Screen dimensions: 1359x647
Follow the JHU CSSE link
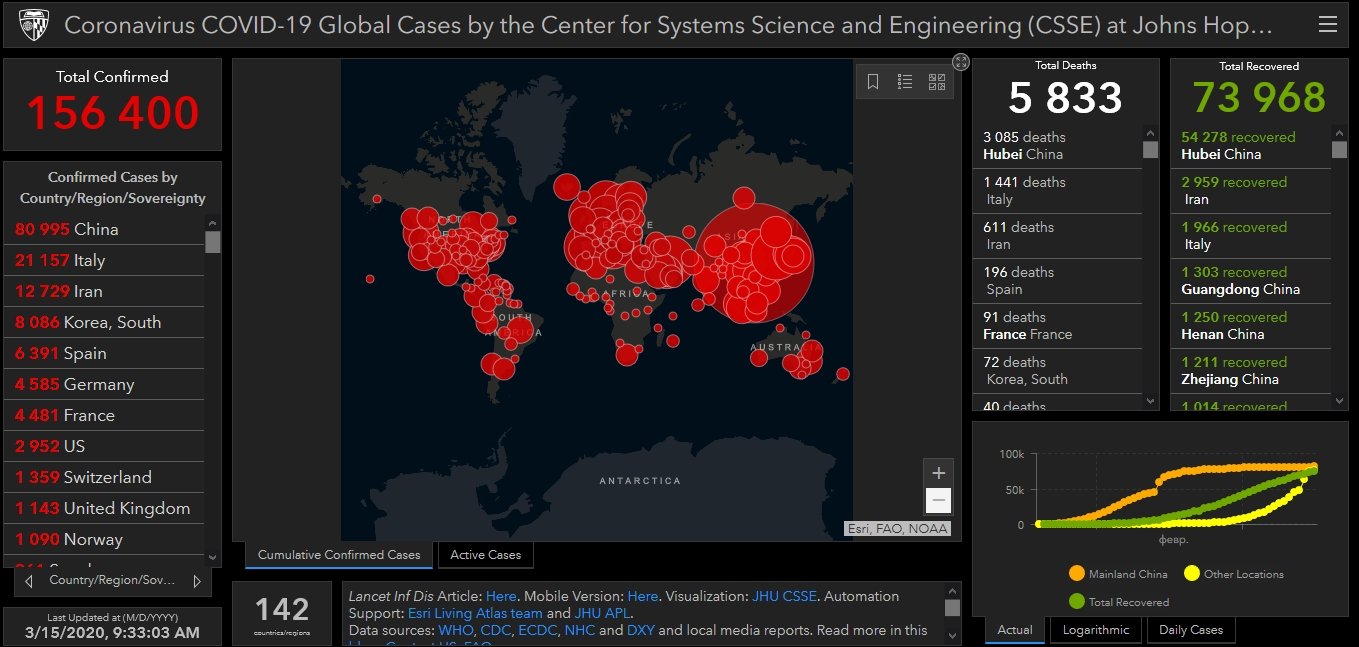785,596
